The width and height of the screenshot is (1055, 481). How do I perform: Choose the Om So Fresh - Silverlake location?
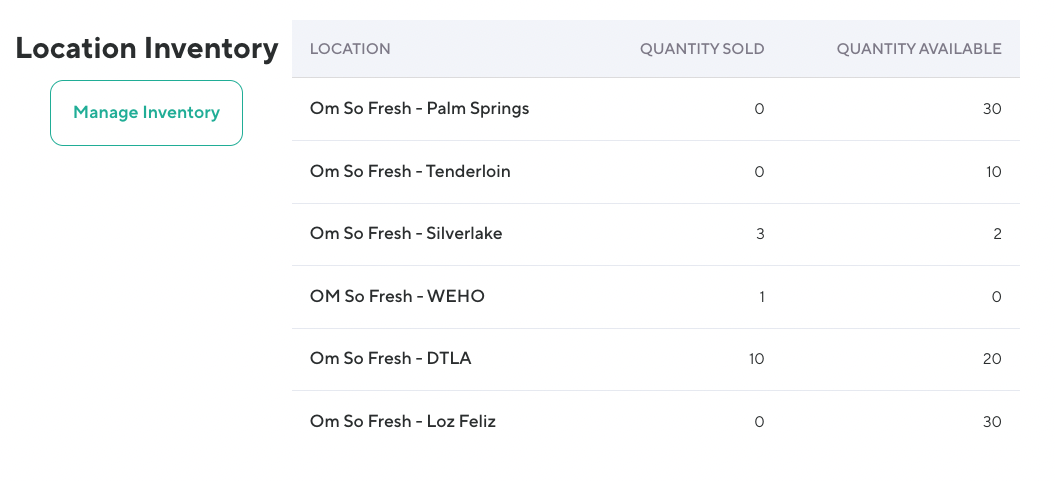(x=406, y=234)
